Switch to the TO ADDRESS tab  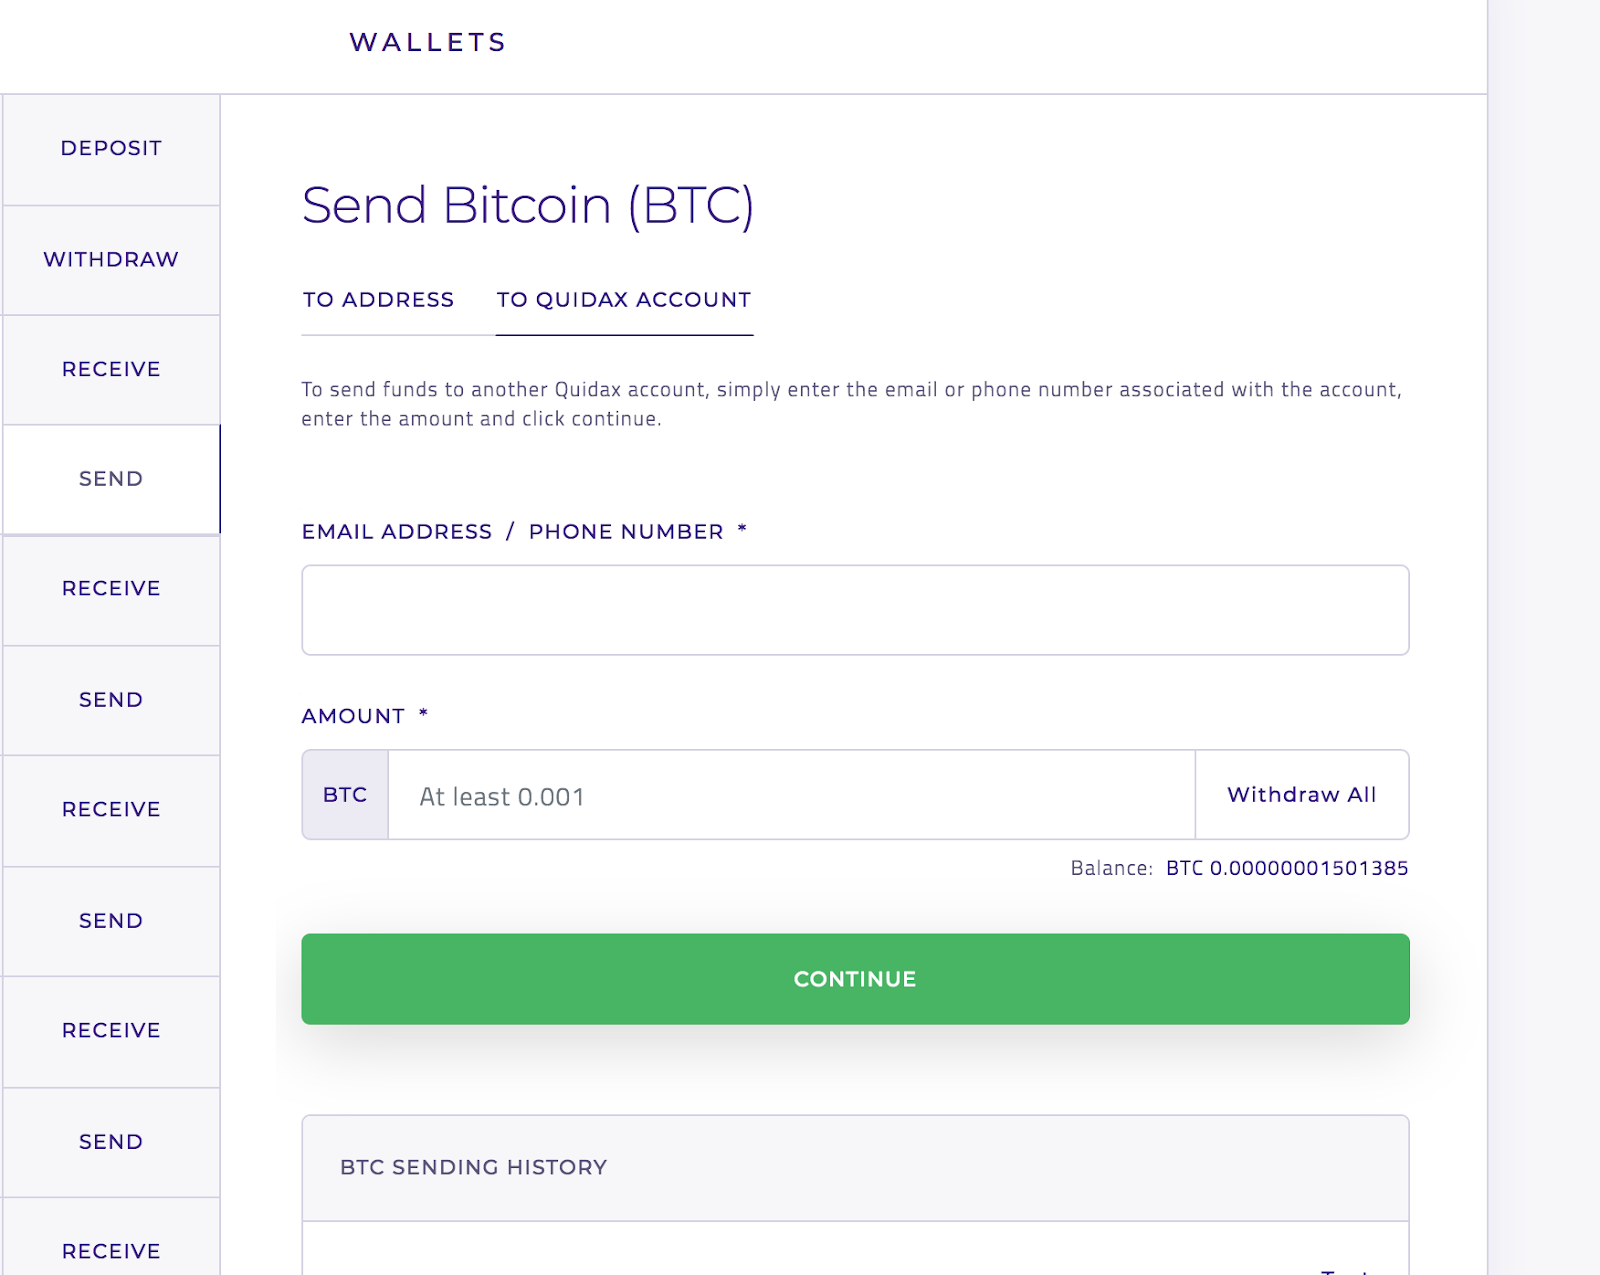(x=378, y=300)
